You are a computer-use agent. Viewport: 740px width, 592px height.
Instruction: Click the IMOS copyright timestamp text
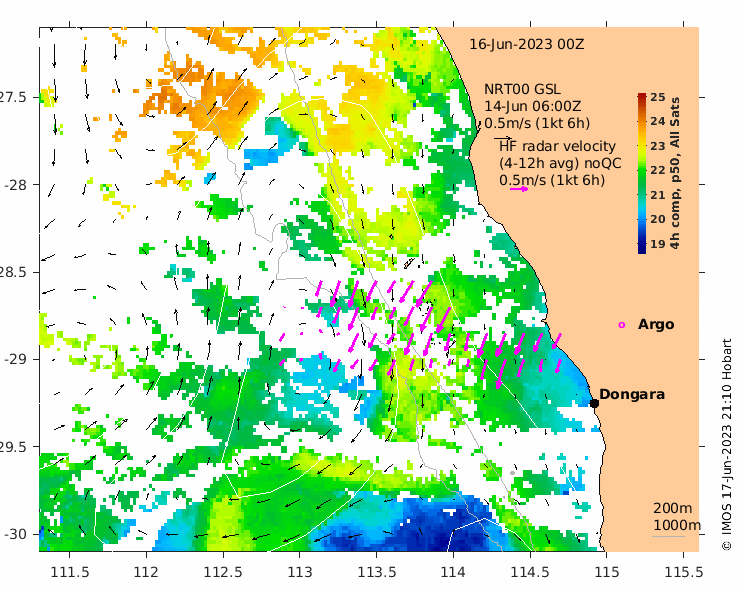[x=726, y=445]
